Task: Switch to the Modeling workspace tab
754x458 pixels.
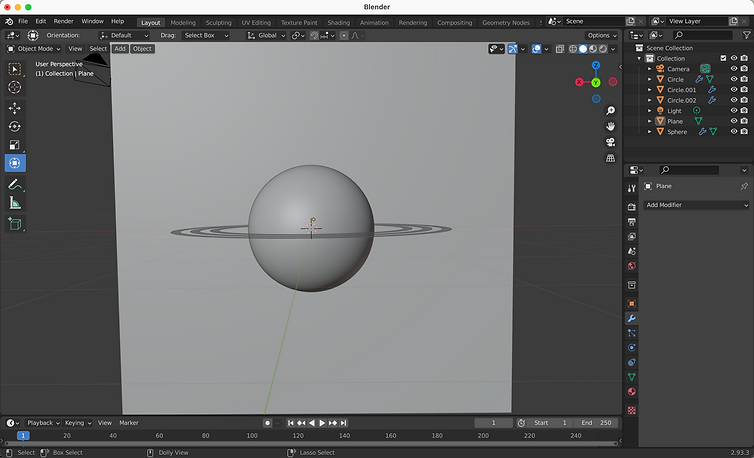Action: pyautogui.click(x=183, y=23)
